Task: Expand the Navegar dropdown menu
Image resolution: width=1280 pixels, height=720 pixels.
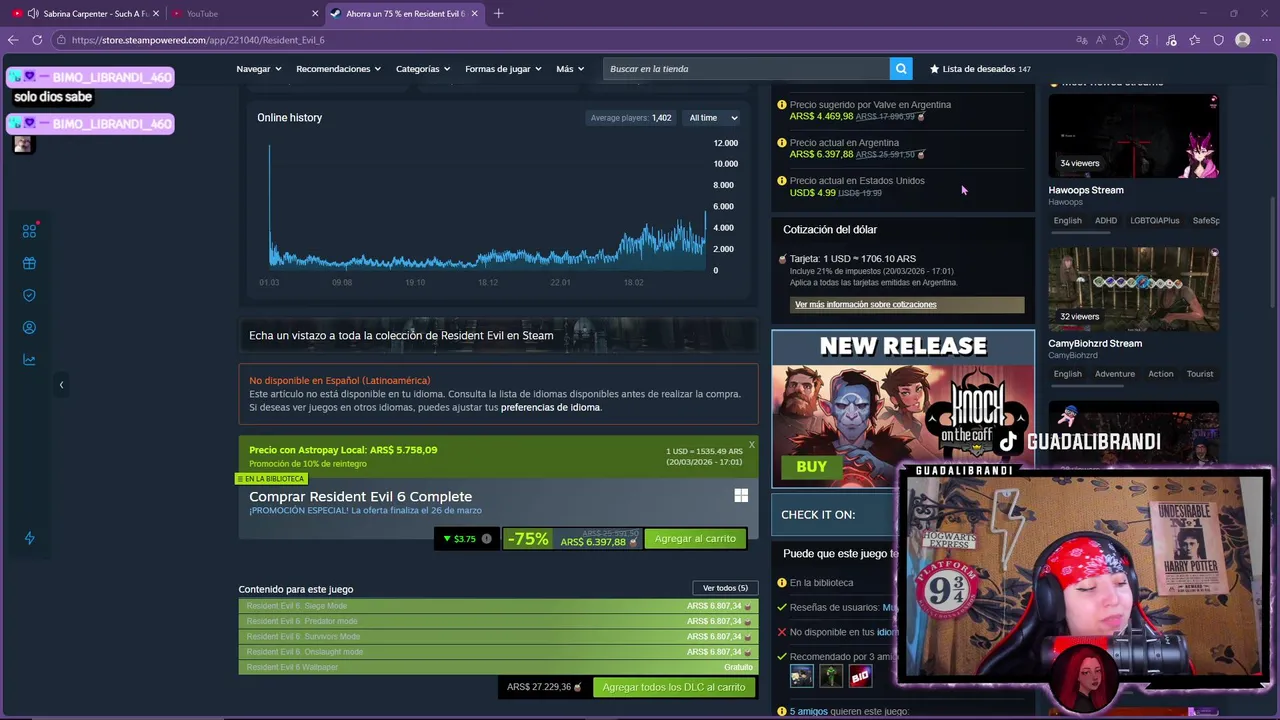Action: (258, 69)
